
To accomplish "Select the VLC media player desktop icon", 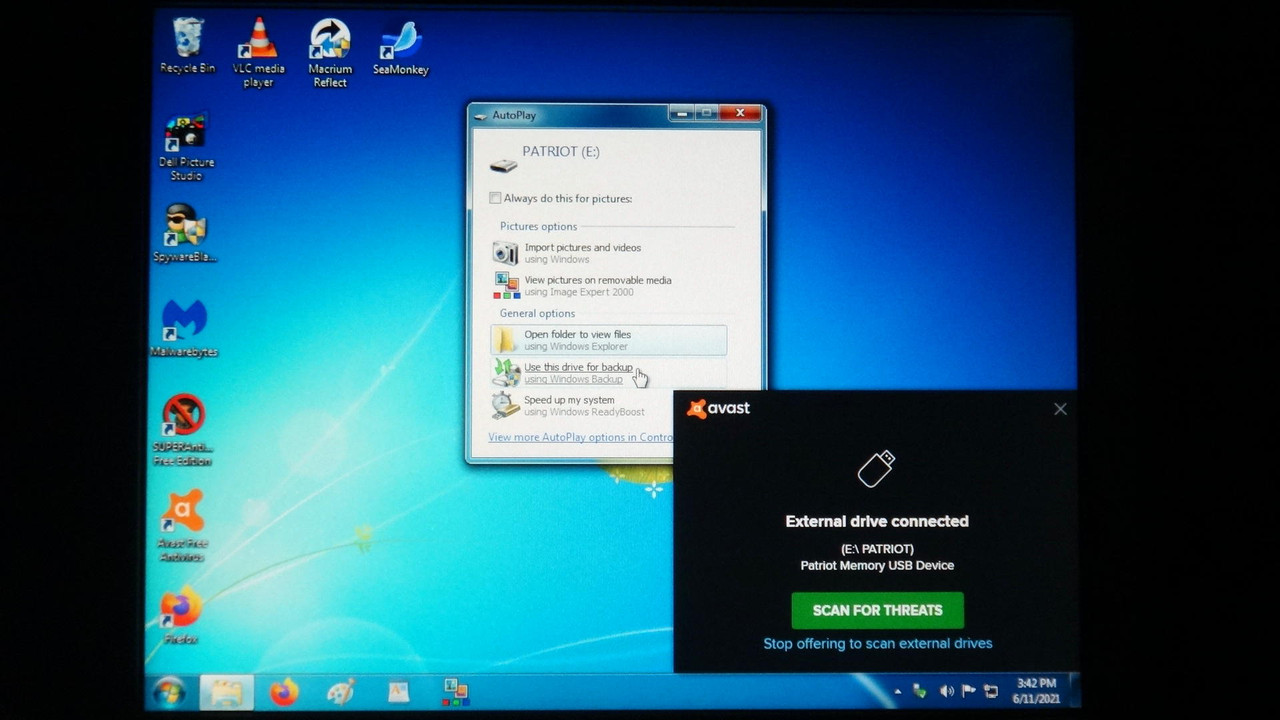I will pyautogui.click(x=258, y=52).
